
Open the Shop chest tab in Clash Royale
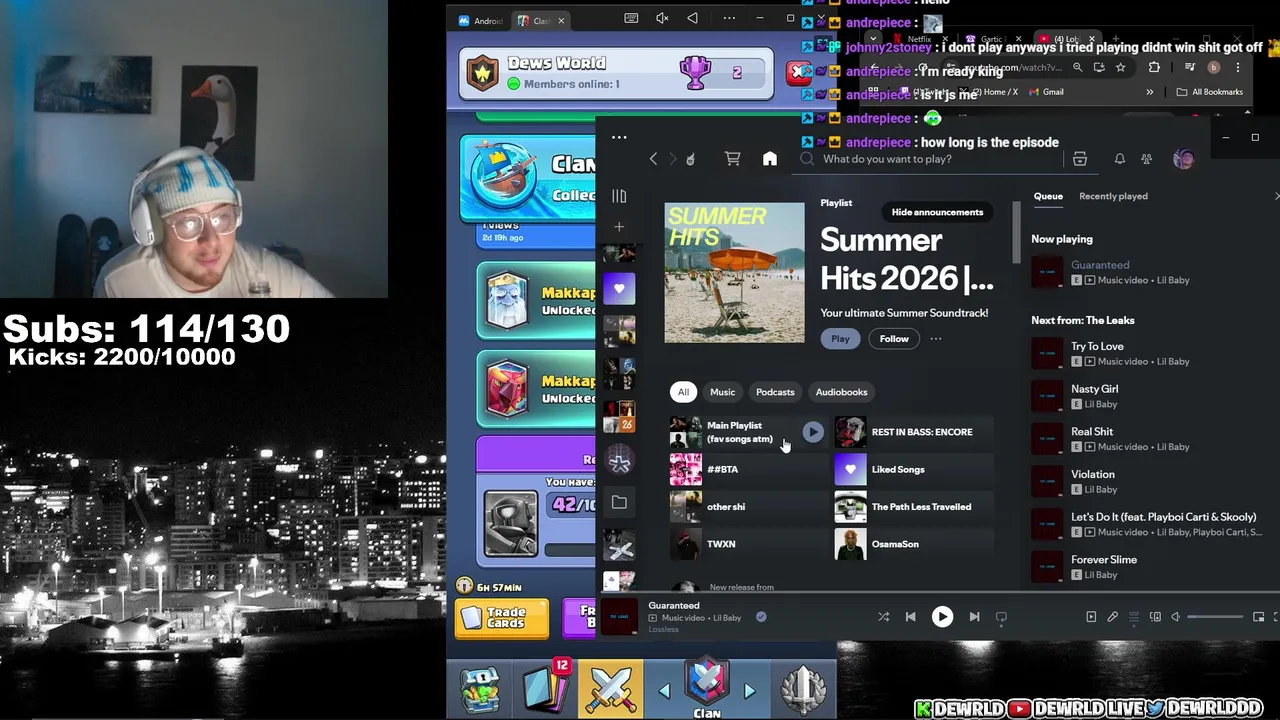coord(479,690)
